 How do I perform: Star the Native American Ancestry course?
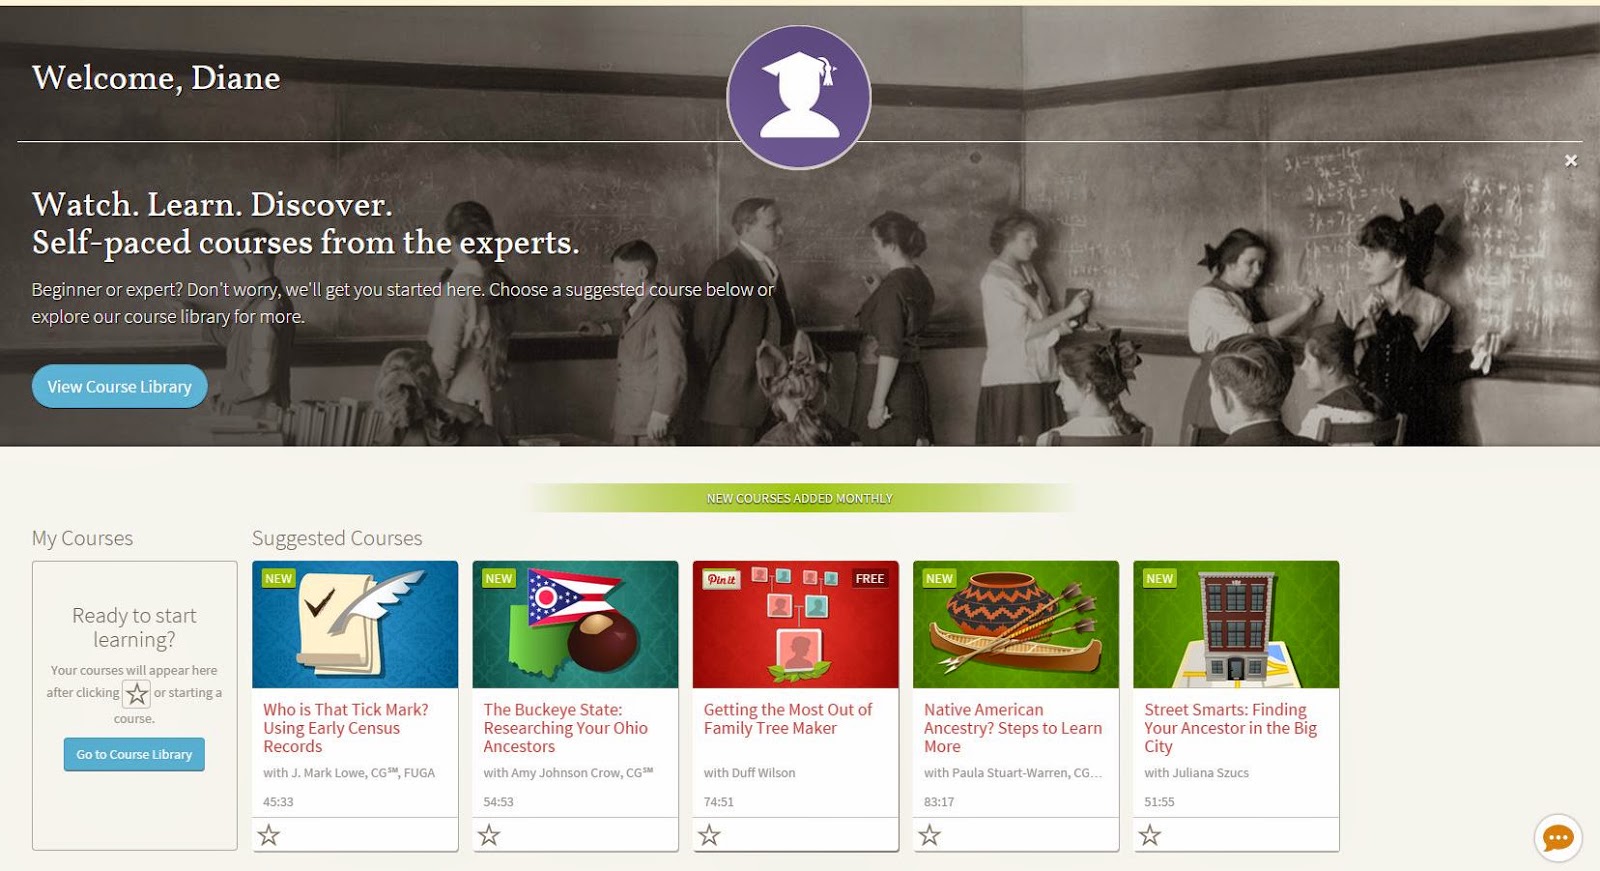click(930, 834)
